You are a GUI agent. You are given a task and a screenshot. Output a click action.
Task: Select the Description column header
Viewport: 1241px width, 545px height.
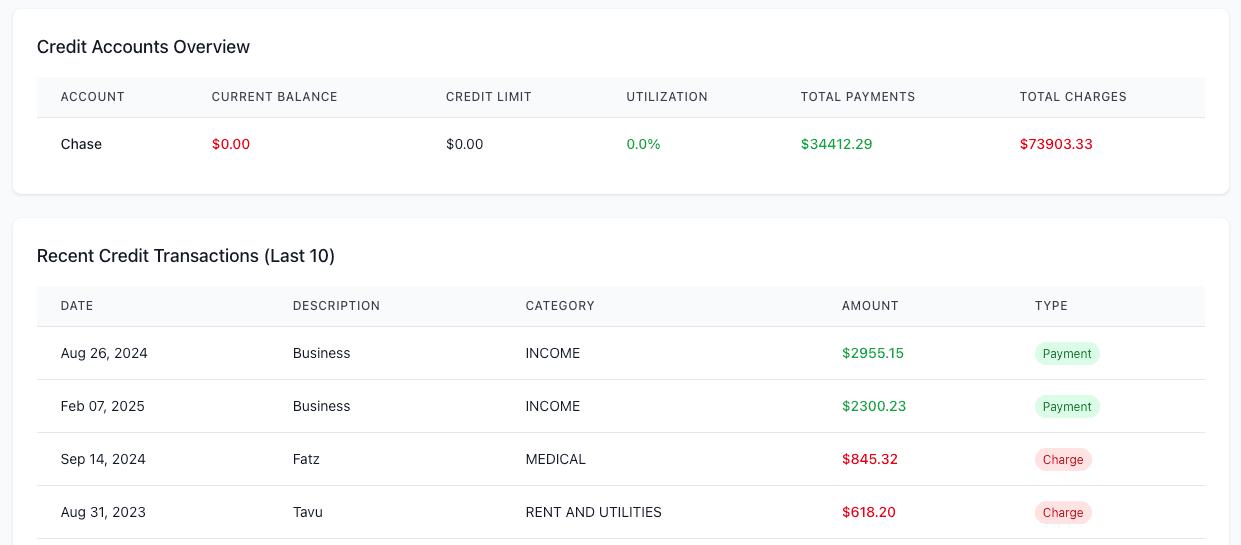(x=336, y=306)
